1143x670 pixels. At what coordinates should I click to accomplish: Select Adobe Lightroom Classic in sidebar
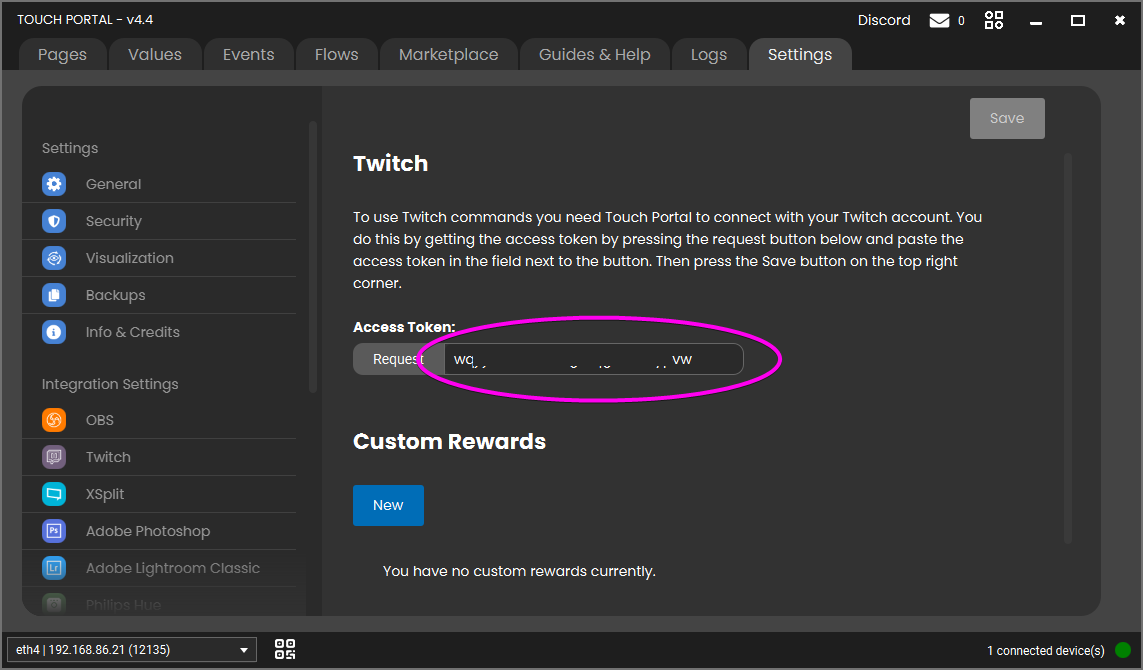coord(172,568)
